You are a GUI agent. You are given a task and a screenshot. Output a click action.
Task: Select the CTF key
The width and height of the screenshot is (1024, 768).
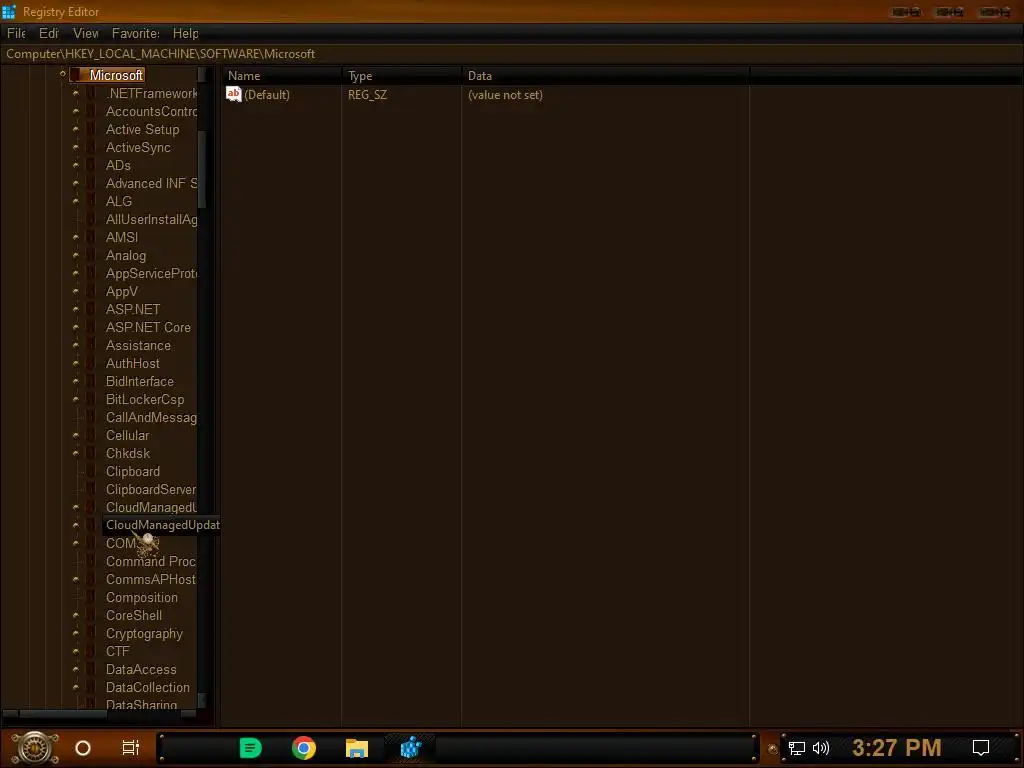coord(118,652)
